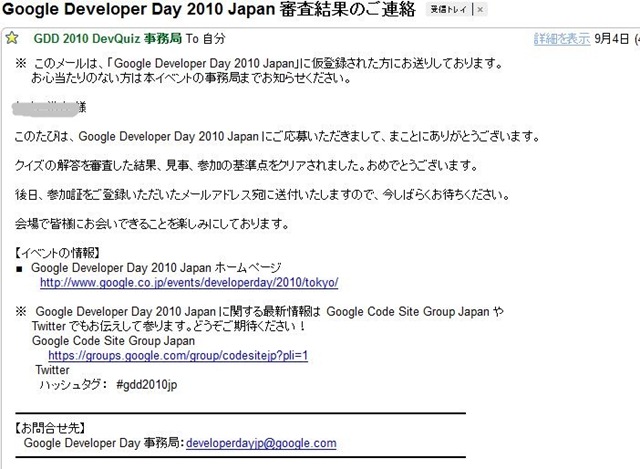Open the Developer Day Tokyo homepage URL
The image size is (640, 469).
pyautogui.click(x=189, y=283)
